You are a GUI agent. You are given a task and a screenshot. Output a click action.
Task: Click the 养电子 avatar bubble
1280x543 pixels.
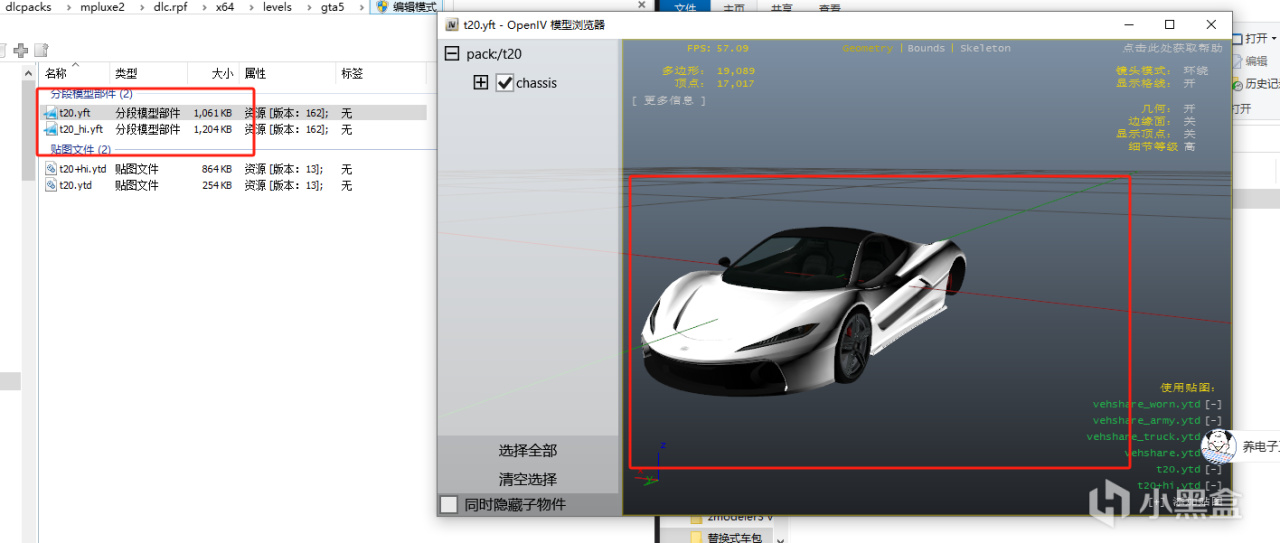coord(1217,447)
